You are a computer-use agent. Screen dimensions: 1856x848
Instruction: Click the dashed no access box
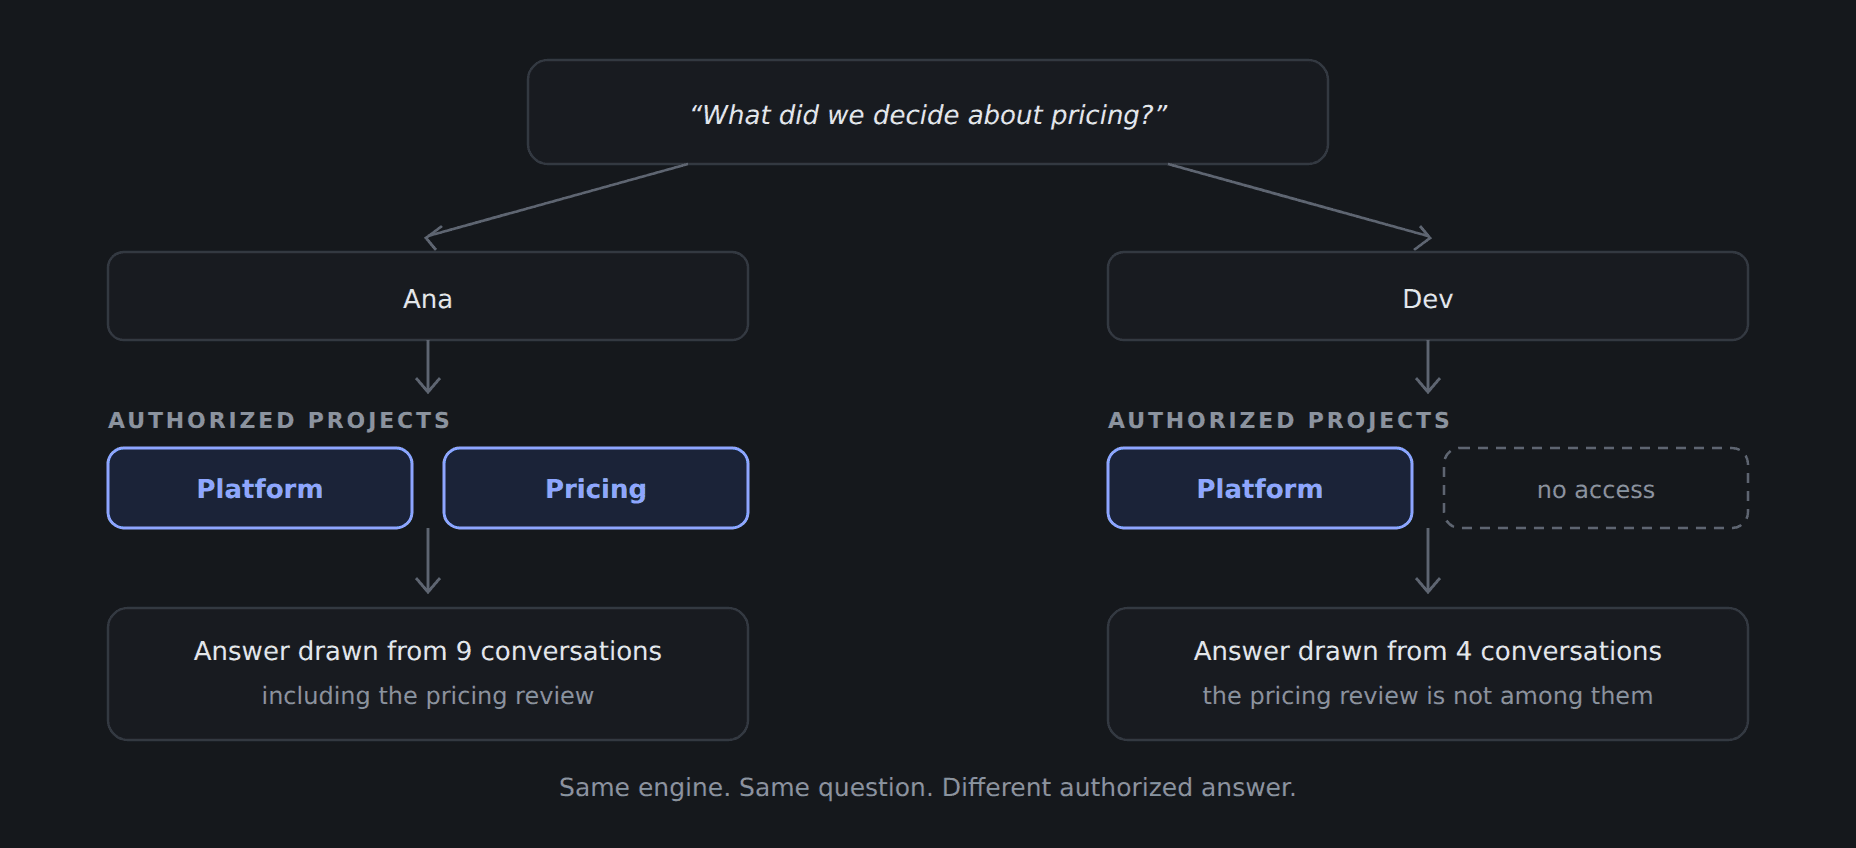pyautogui.click(x=1596, y=488)
